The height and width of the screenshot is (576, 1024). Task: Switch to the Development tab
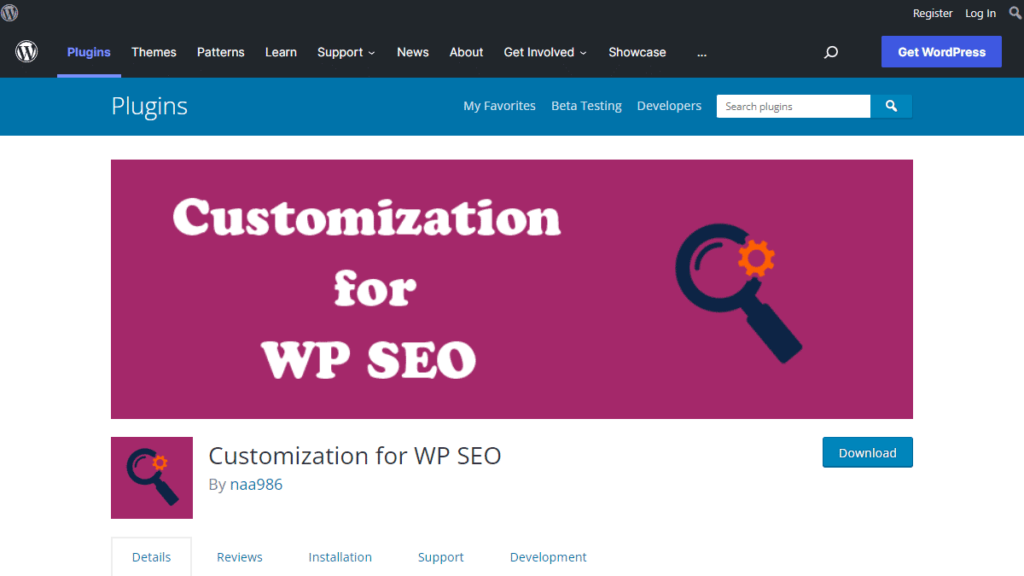tap(548, 557)
